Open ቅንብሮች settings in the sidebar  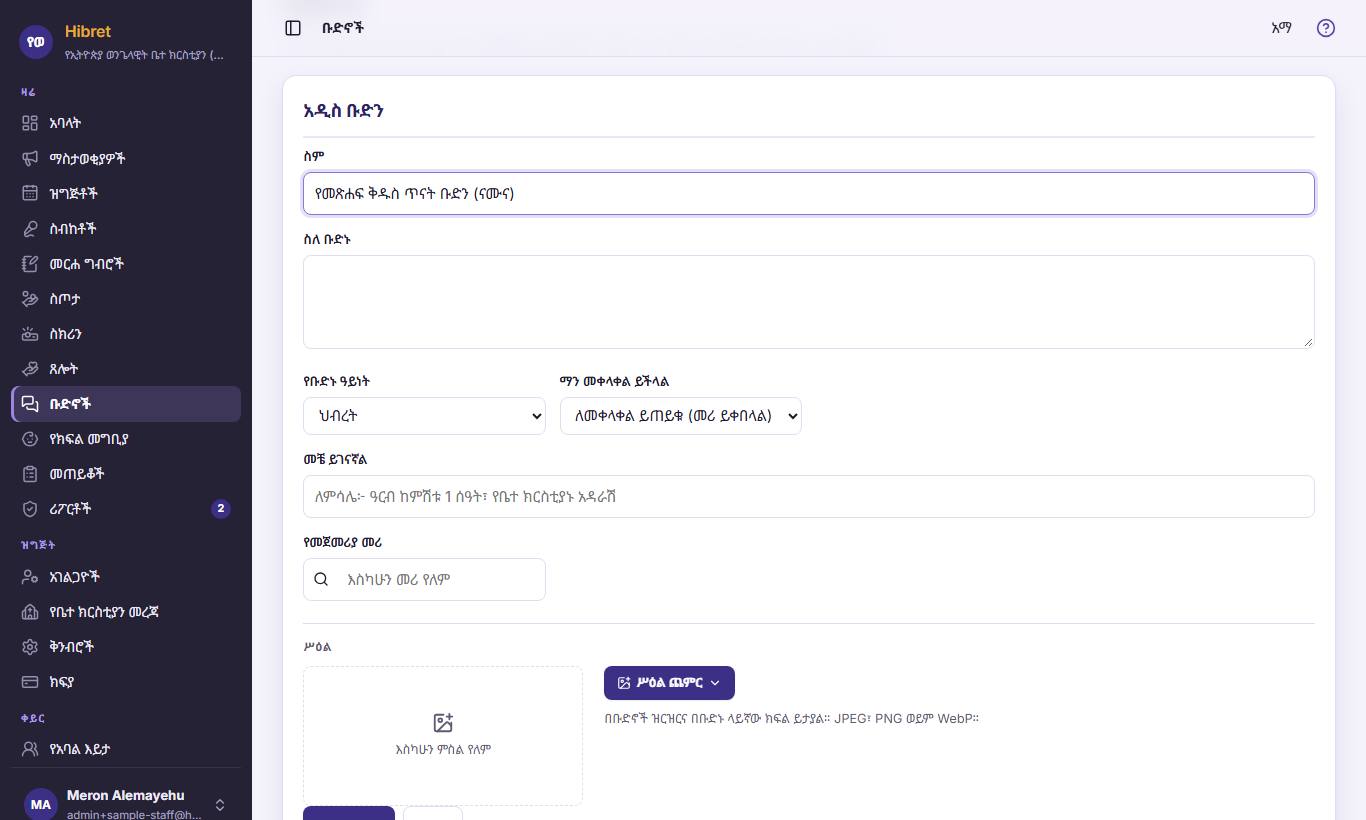(x=126, y=646)
